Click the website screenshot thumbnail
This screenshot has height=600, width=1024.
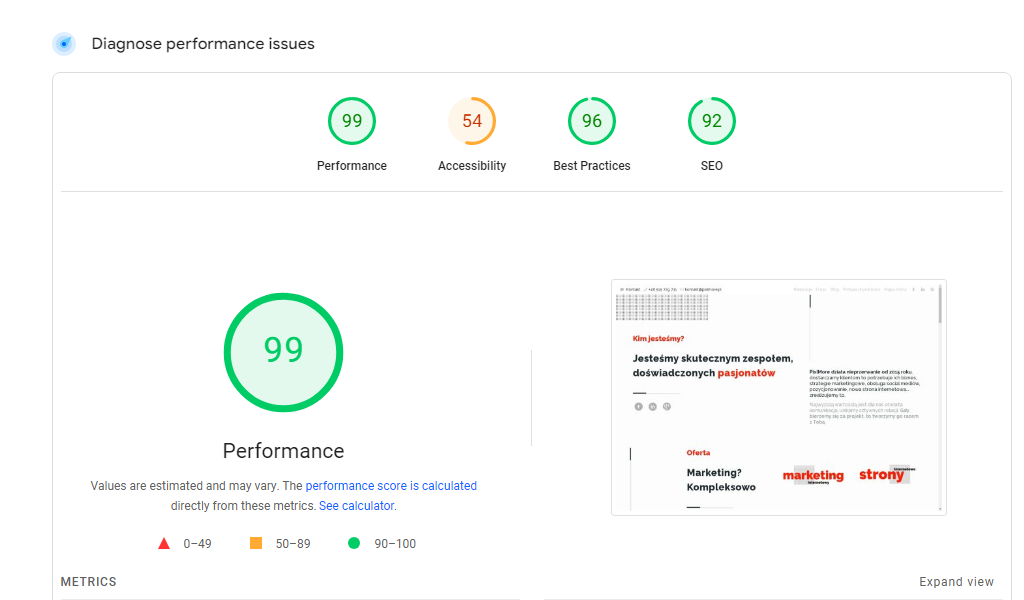coord(778,397)
